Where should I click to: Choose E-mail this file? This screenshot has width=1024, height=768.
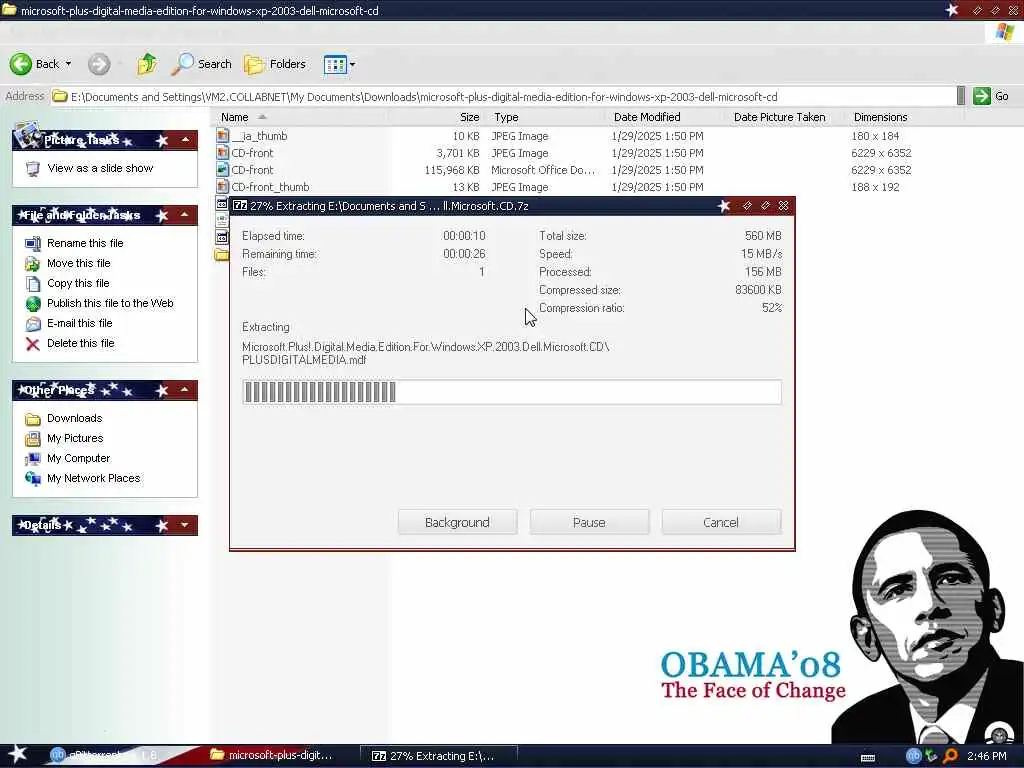click(x=79, y=323)
